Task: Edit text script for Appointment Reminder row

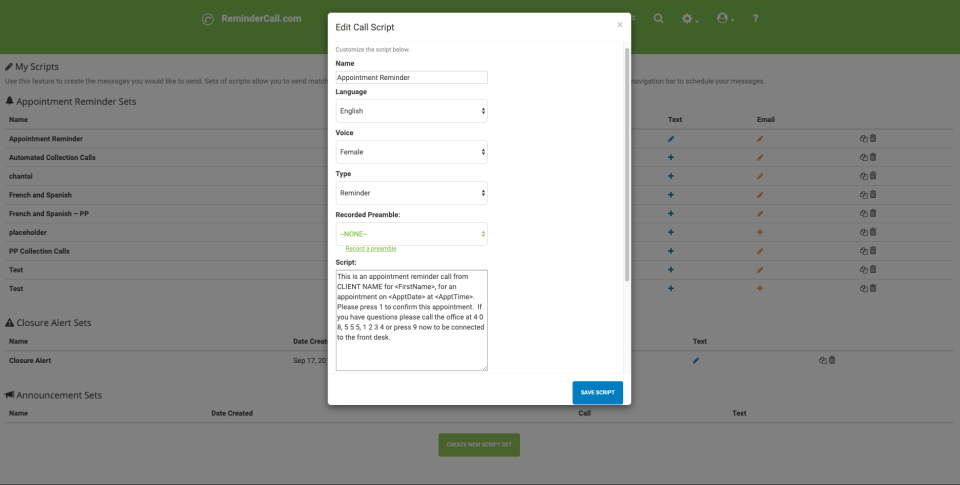Action: pos(671,139)
